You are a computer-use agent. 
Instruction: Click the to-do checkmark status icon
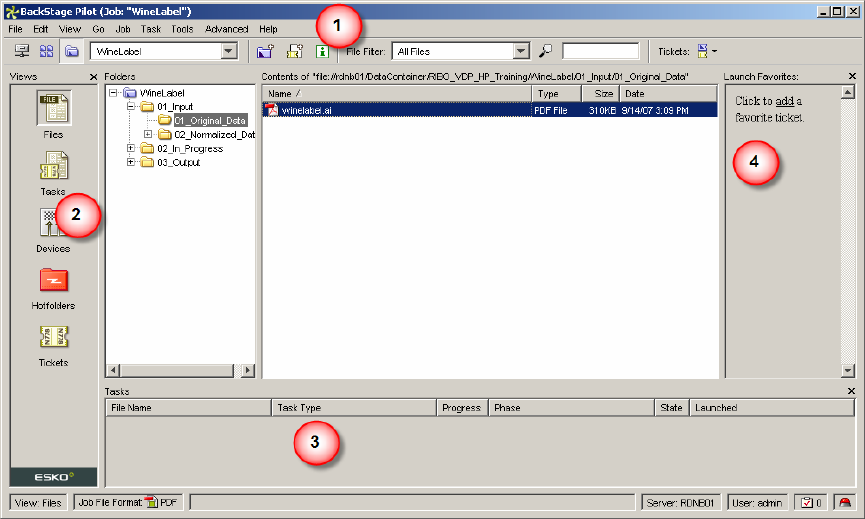[807, 502]
